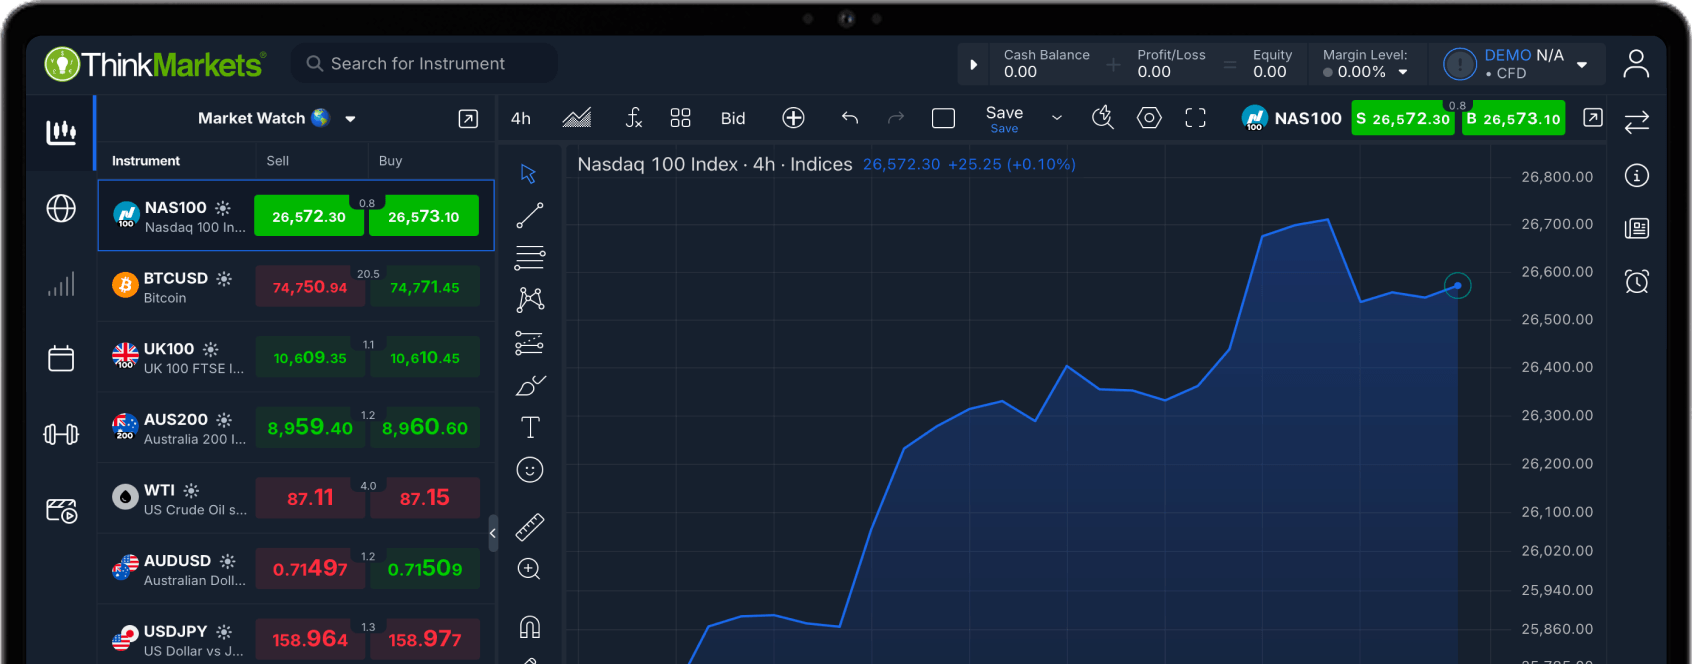Click AUDUSD Buy price 0.71509

tap(425, 569)
